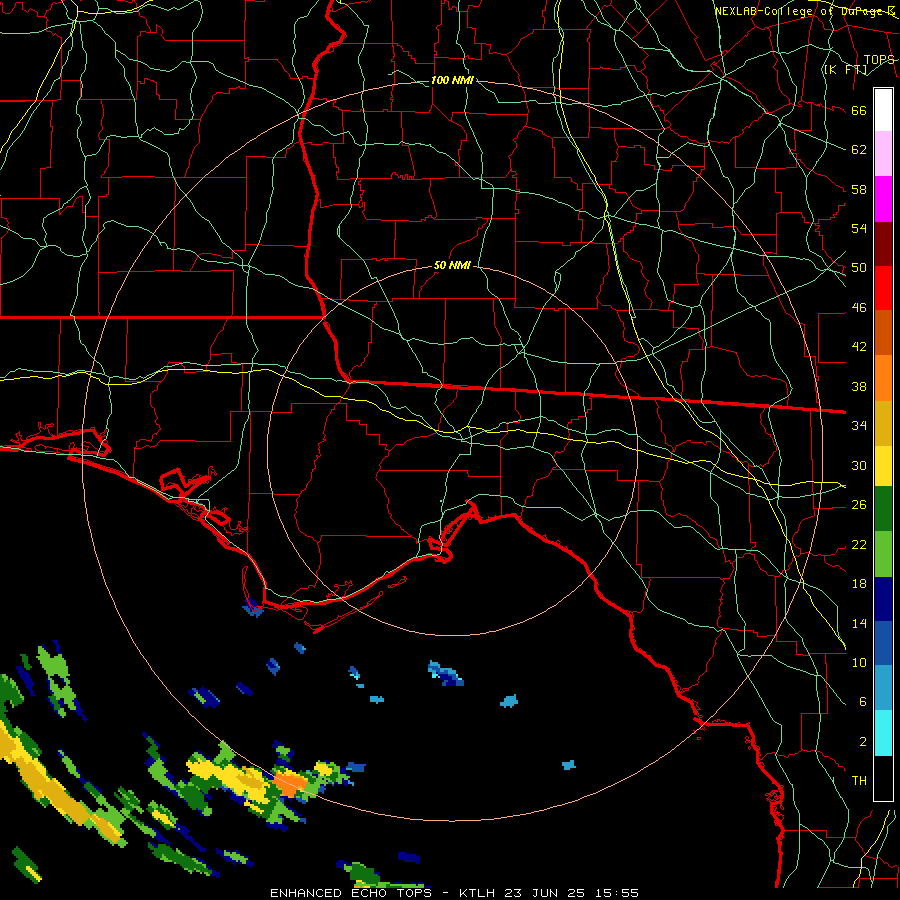Click the 38 legend value
The height and width of the screenshot is (900, 900).
click(859, 386)
